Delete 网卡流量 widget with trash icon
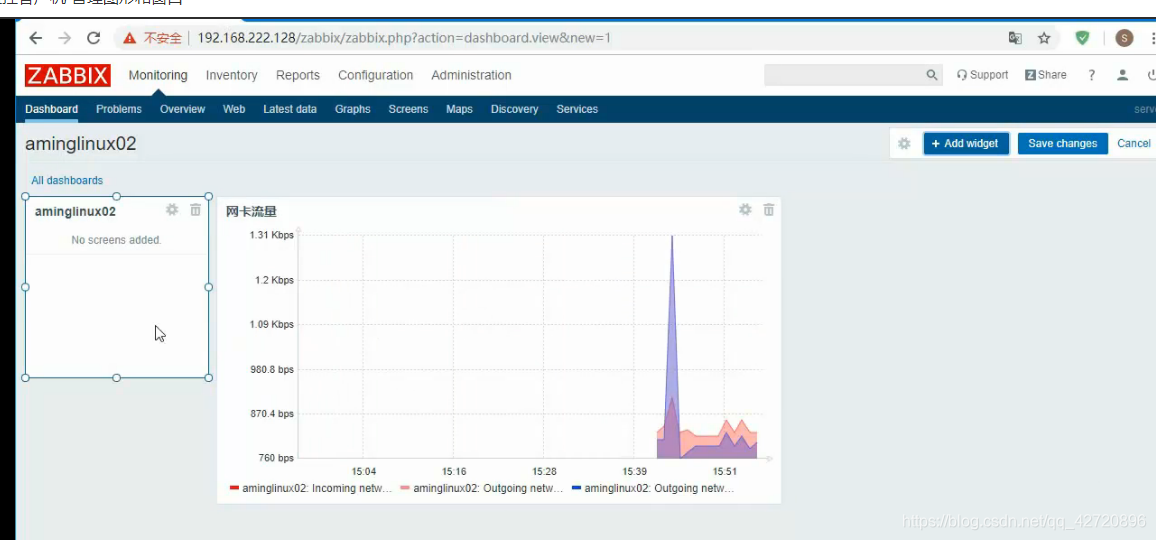This screenshot has height=540, width=1156. (769, 210)
